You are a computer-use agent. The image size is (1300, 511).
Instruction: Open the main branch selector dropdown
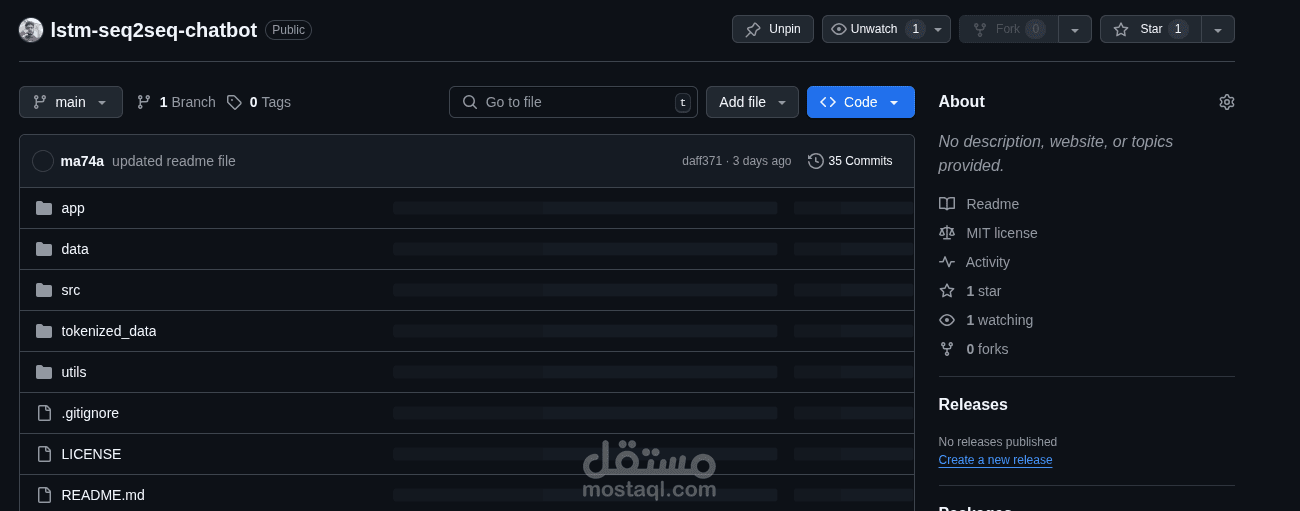tap(71, 102)
